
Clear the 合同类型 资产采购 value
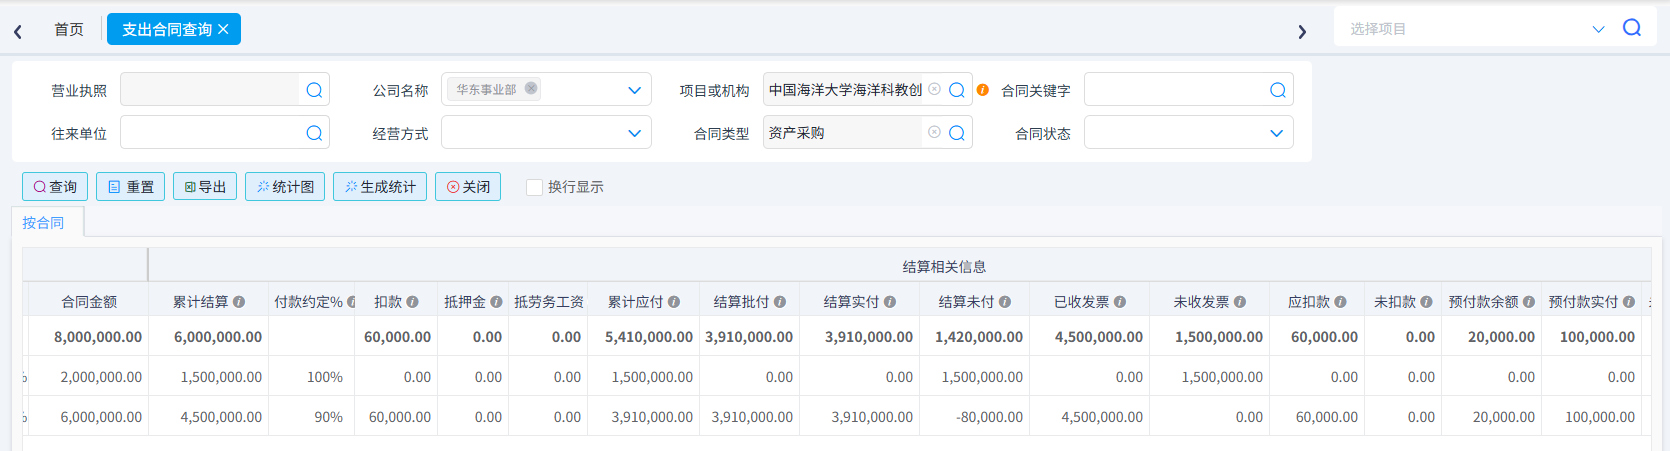click(x=934, y=132)
